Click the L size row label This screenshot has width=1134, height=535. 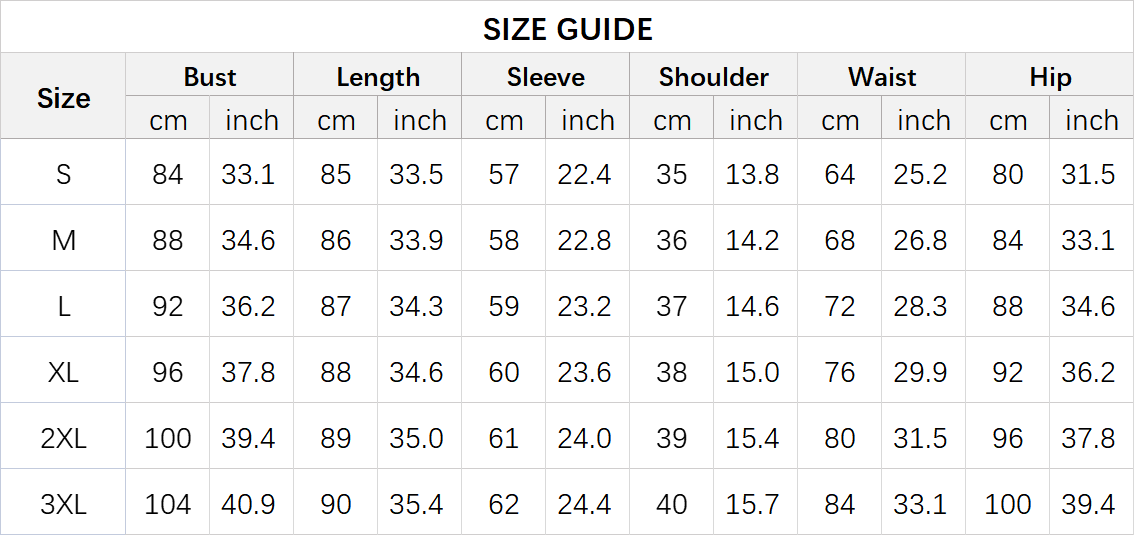[63, 306]
